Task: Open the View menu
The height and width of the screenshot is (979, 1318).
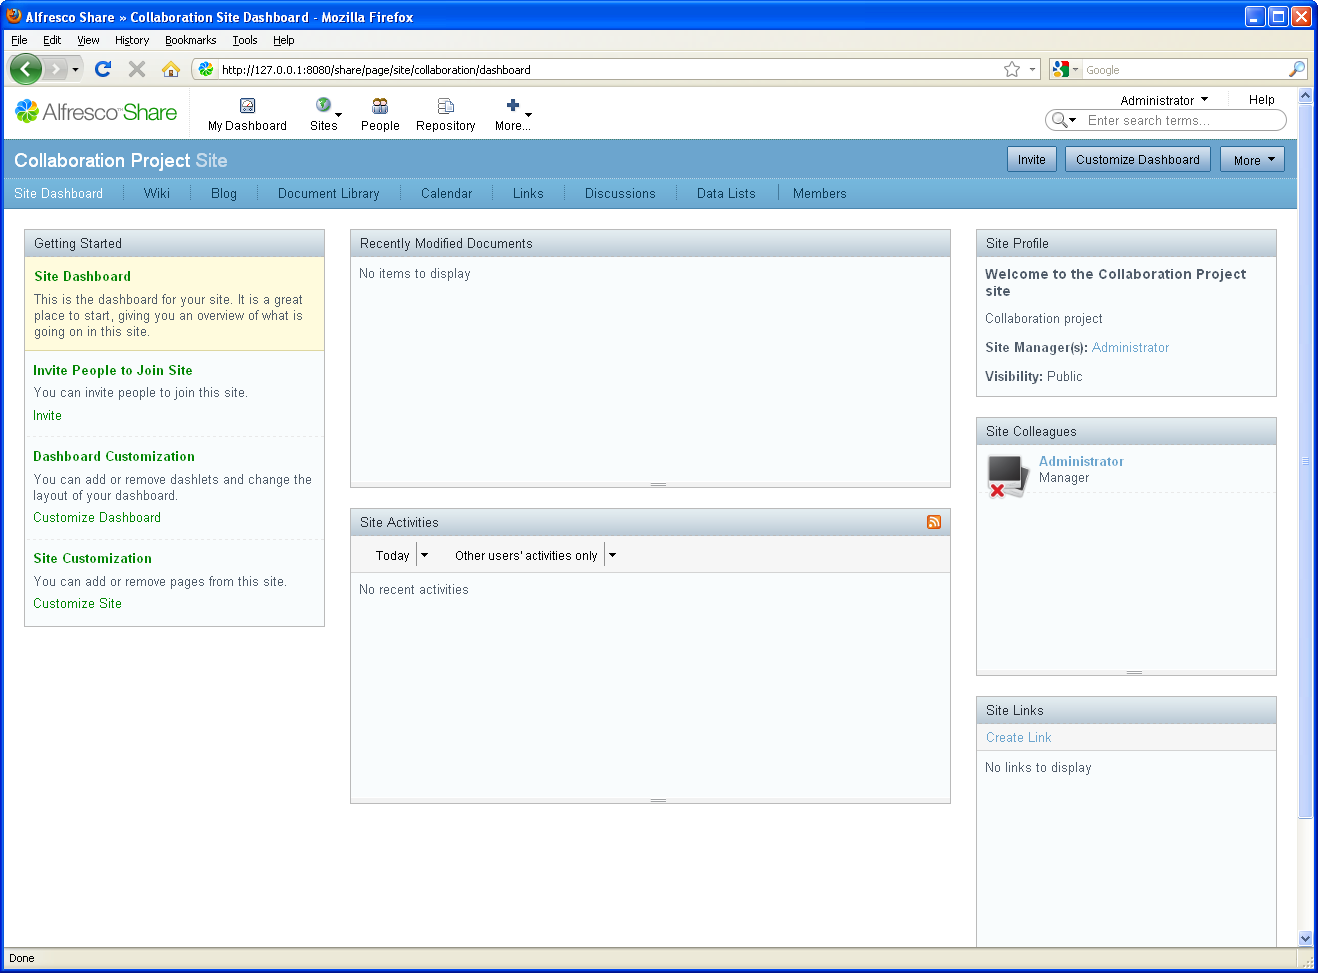Action: (x=88, y=40)
